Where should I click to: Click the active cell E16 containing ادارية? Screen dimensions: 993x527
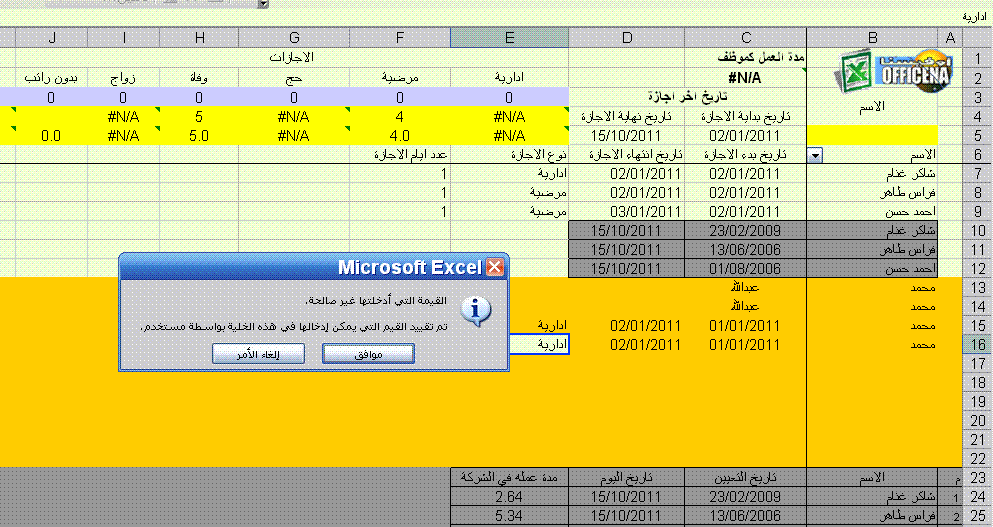pos(539,344)
